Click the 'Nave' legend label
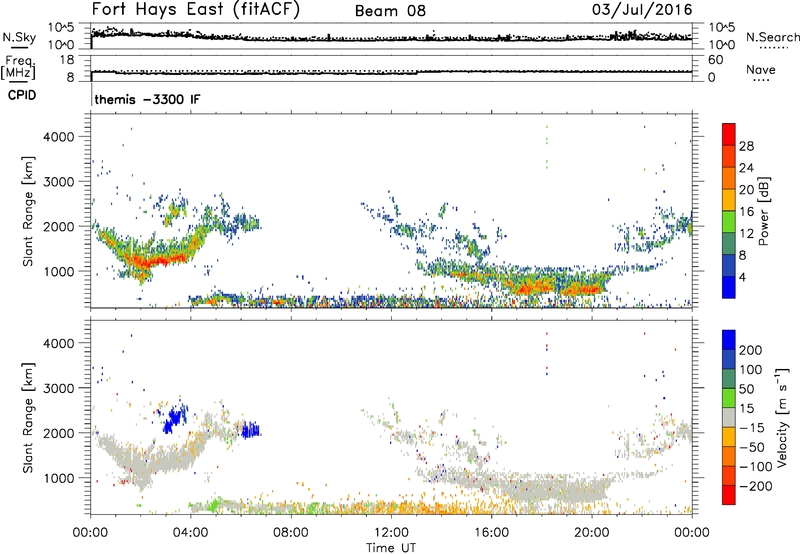800x554 pixels. coord(761,70)
